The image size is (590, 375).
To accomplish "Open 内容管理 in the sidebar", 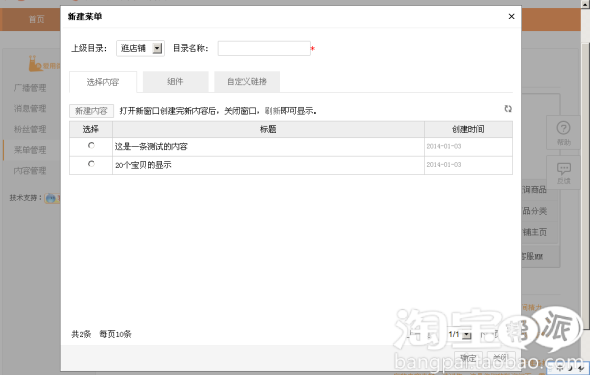I will click(30, 171).
